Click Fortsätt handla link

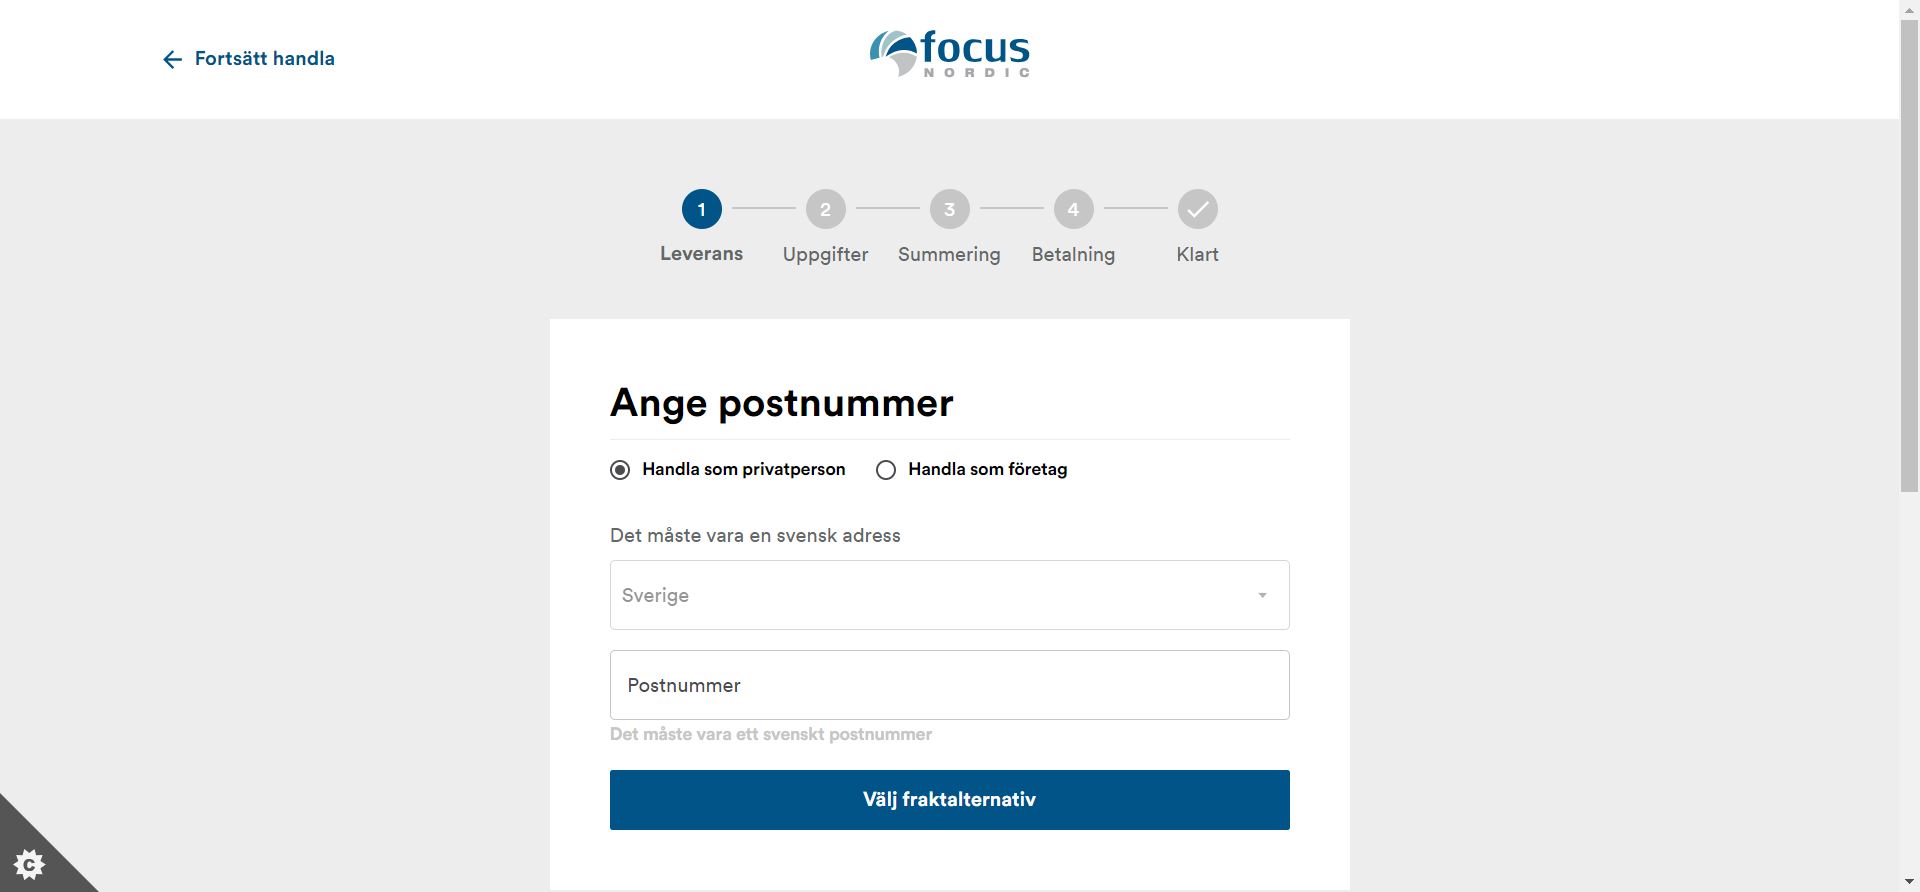click(265, 59)
